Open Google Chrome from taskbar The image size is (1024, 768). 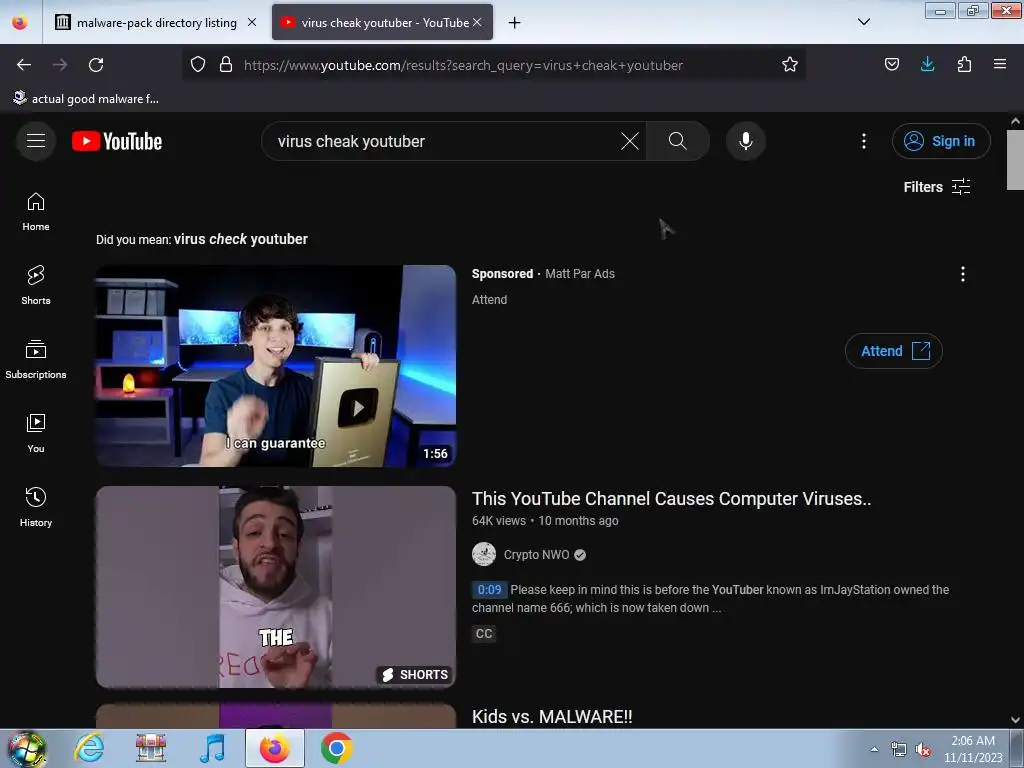(336, 748)
